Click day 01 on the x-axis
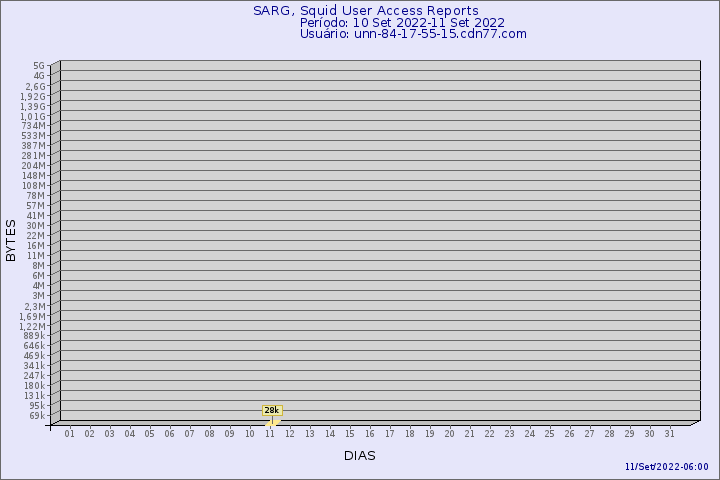 69,434
